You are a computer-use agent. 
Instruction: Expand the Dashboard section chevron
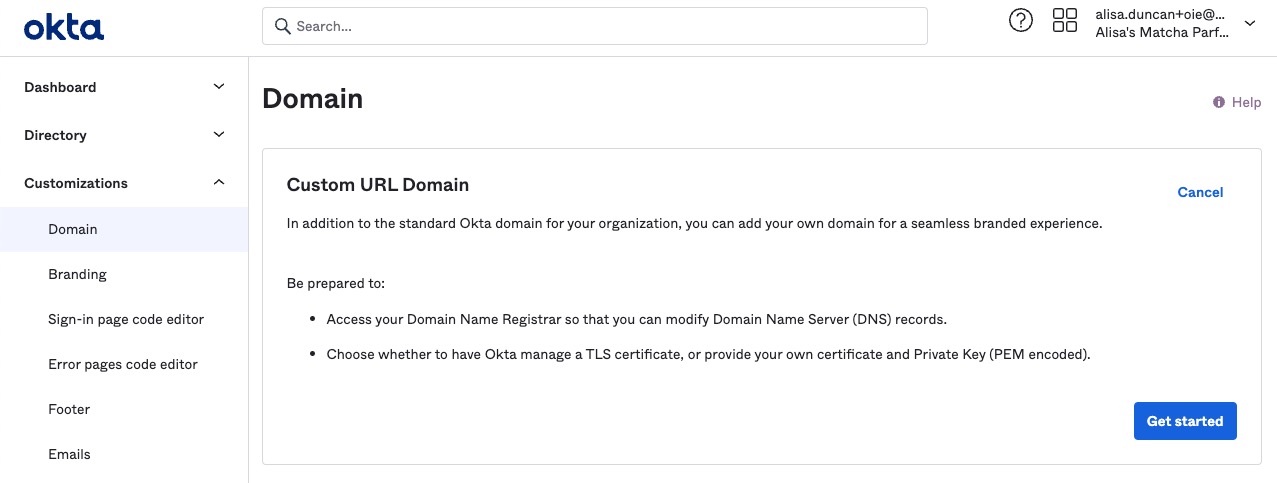[219, 87]
